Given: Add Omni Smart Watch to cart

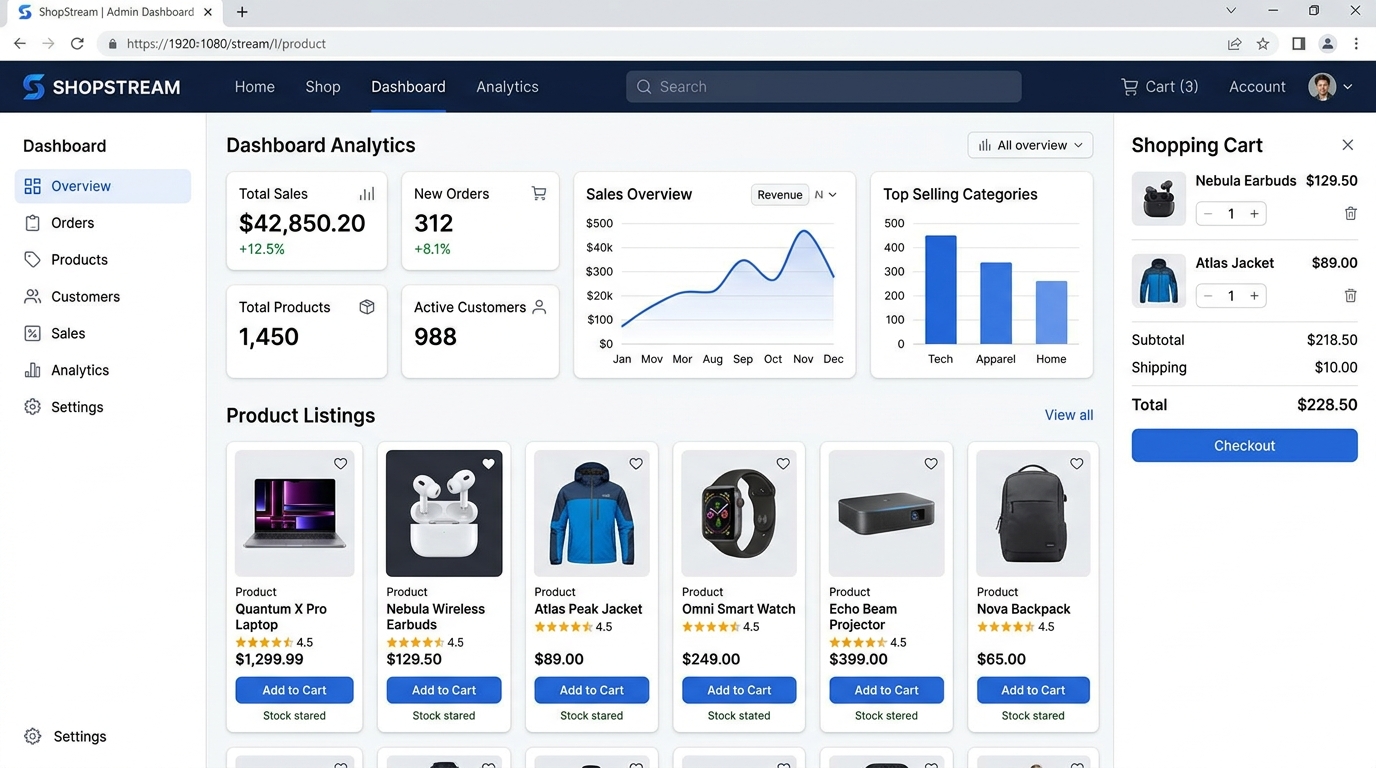Looking at the screenshot, I should [739, 690].
